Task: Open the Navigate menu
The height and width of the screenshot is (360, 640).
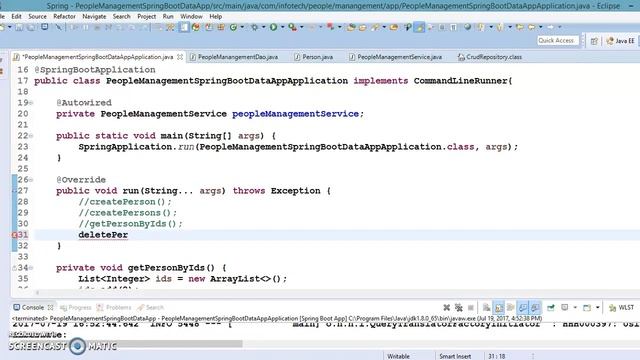Action: (x=94, y=16)
